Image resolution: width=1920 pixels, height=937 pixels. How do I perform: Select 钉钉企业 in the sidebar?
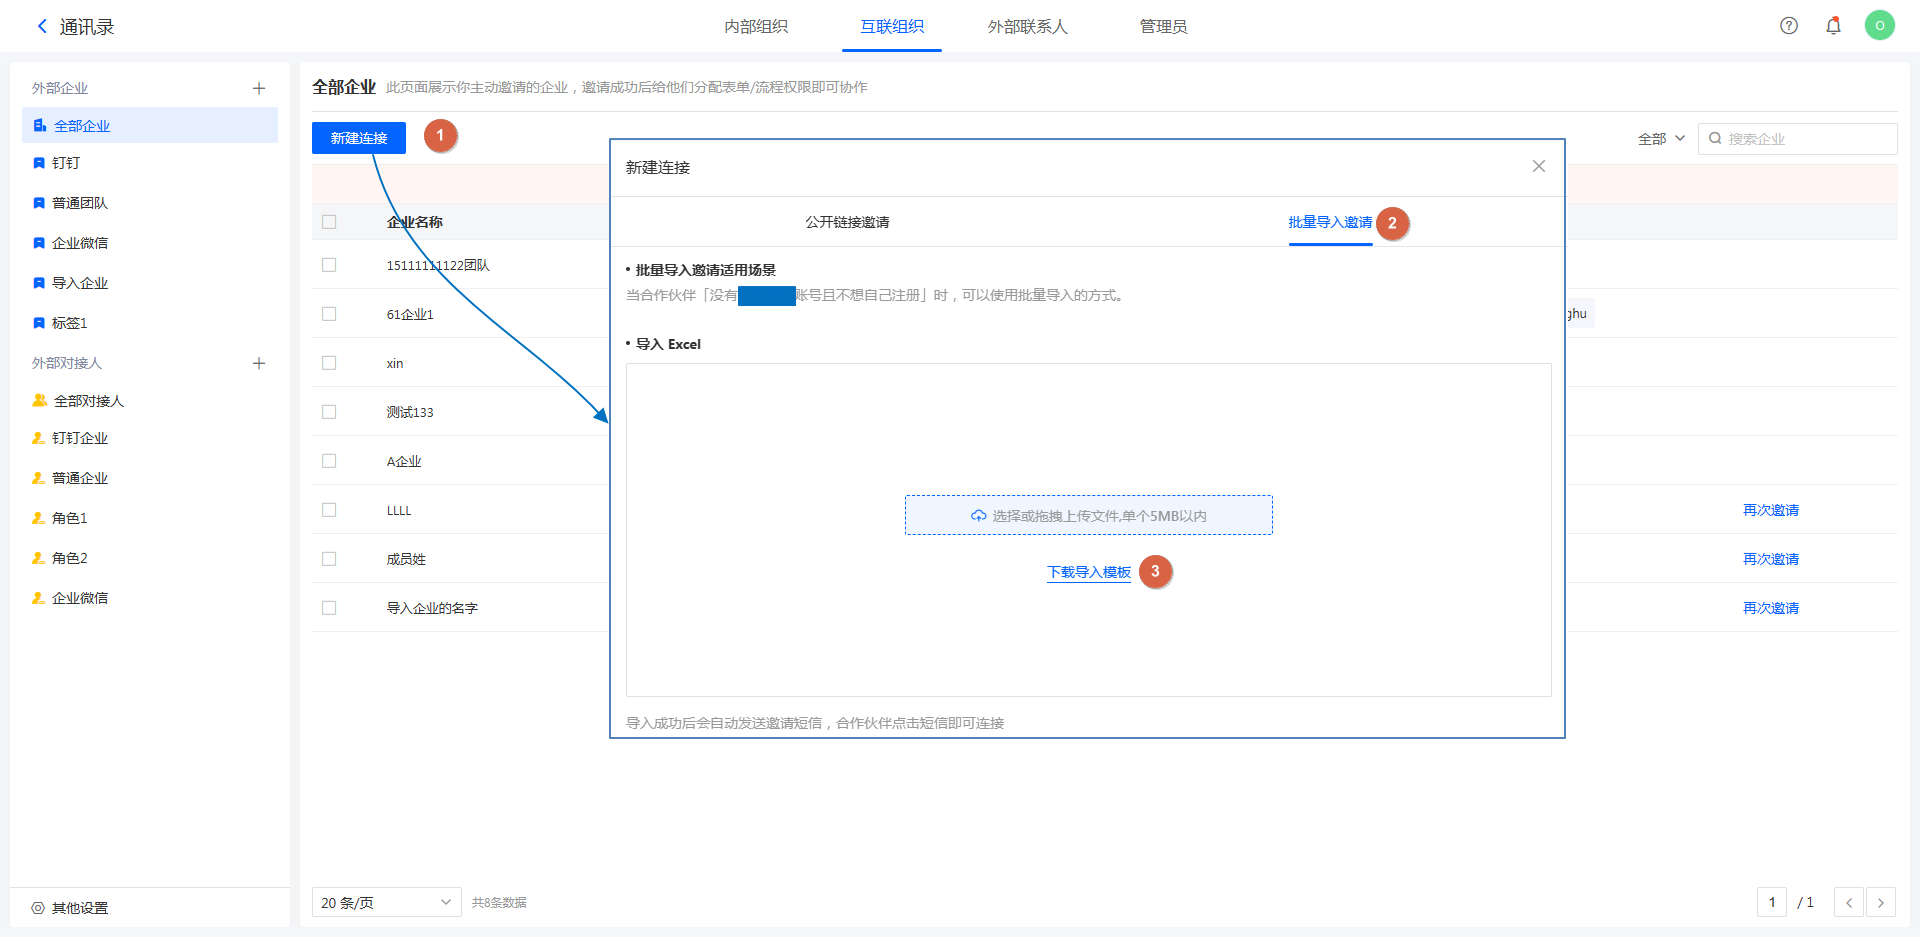coord(80,438)
